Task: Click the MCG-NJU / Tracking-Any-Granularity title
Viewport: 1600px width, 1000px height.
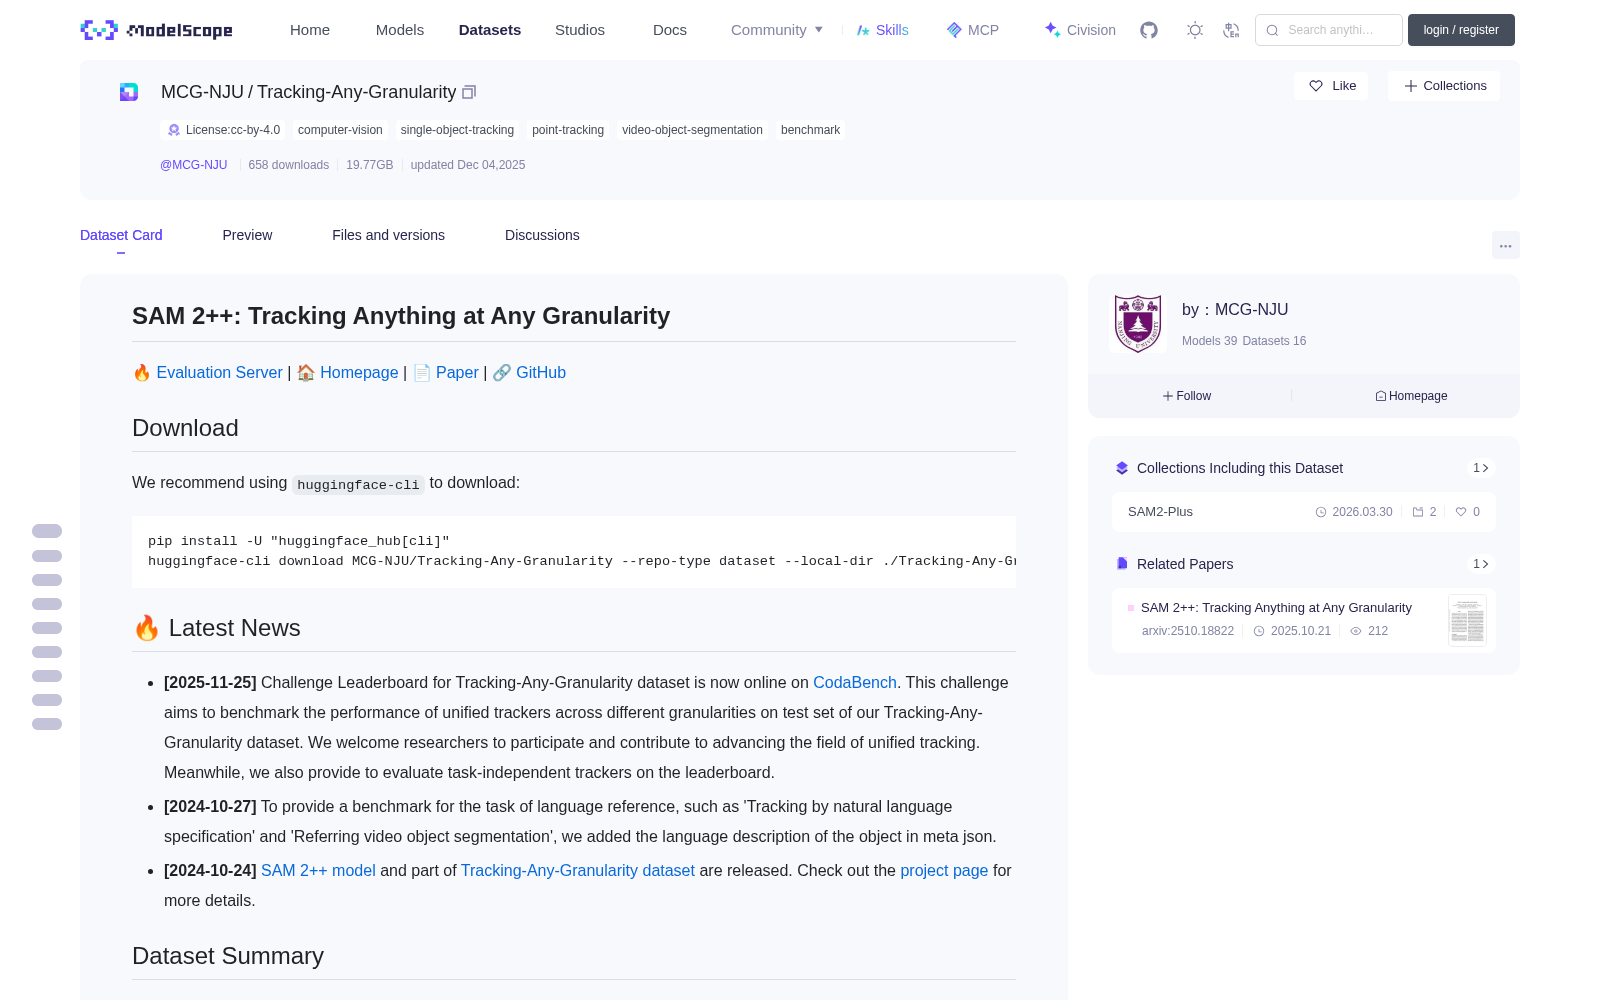Action: (x=308, y=92)
